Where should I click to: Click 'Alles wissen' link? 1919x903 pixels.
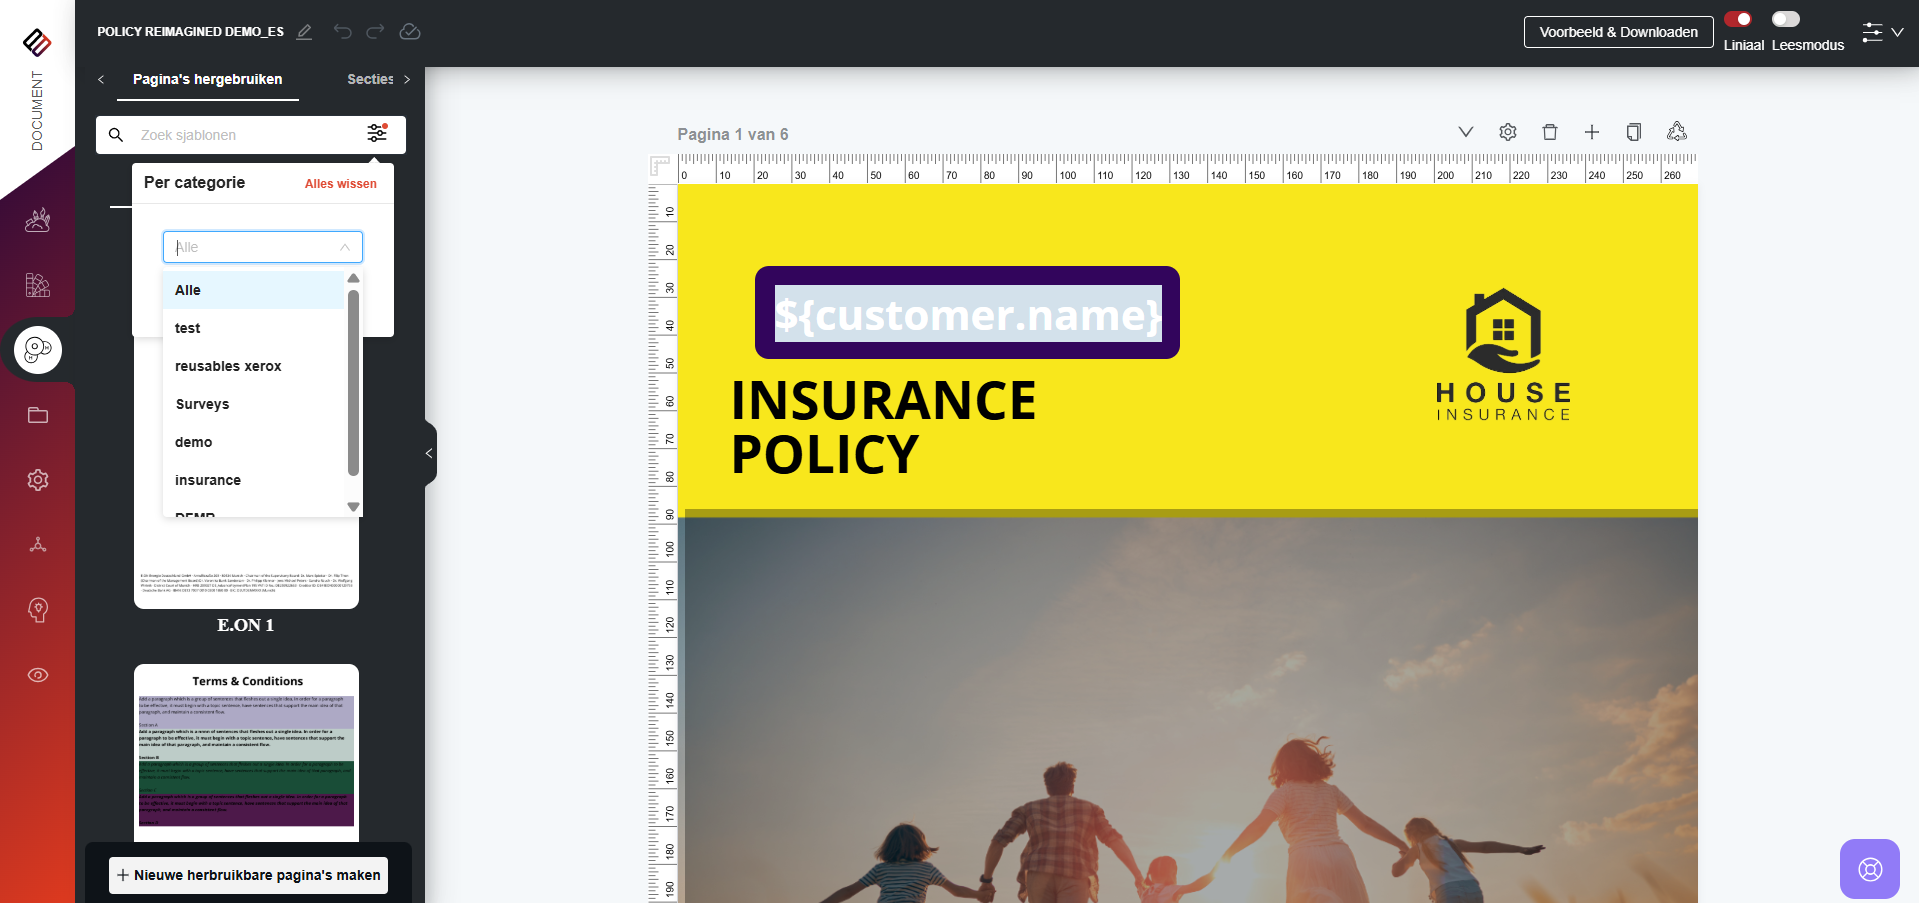(x=340, y=184)
